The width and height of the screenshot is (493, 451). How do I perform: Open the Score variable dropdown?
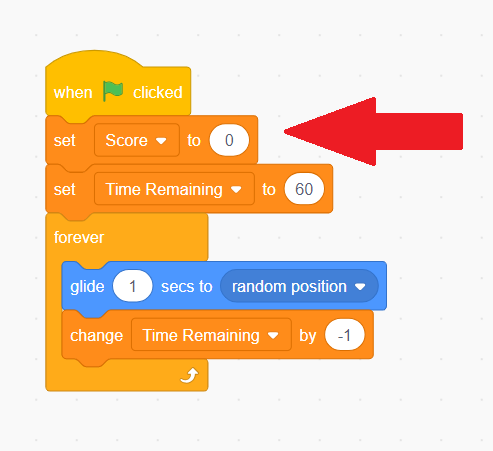click(x=137, y=140)
